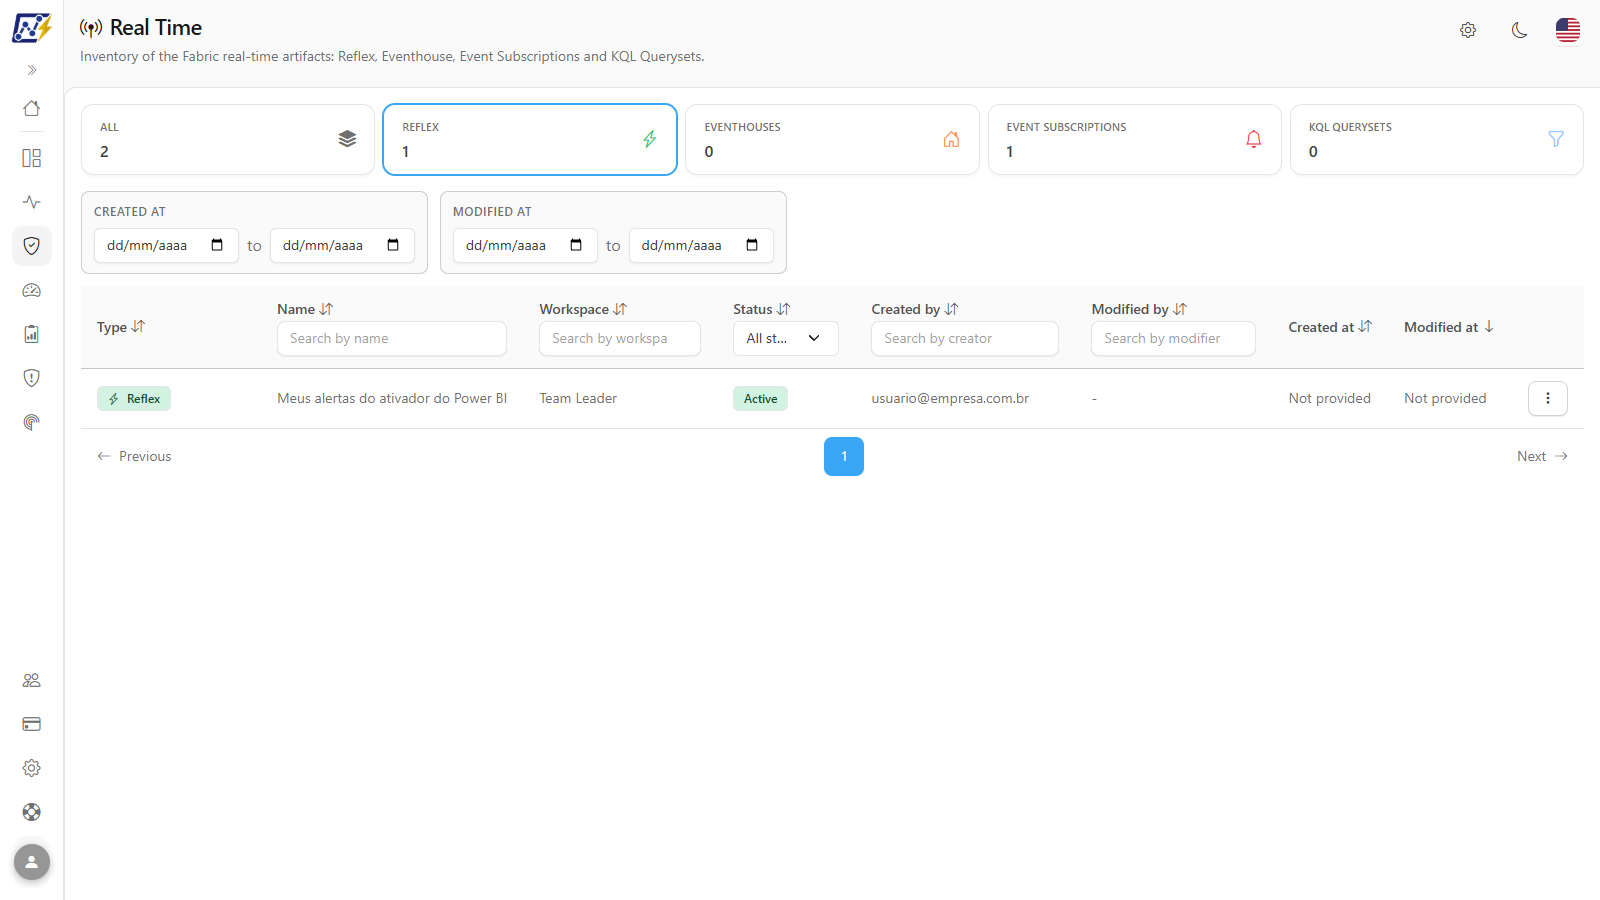Select the Event Subscriptions filter card
1600x900 pixels.
[x=1134, y=140]
